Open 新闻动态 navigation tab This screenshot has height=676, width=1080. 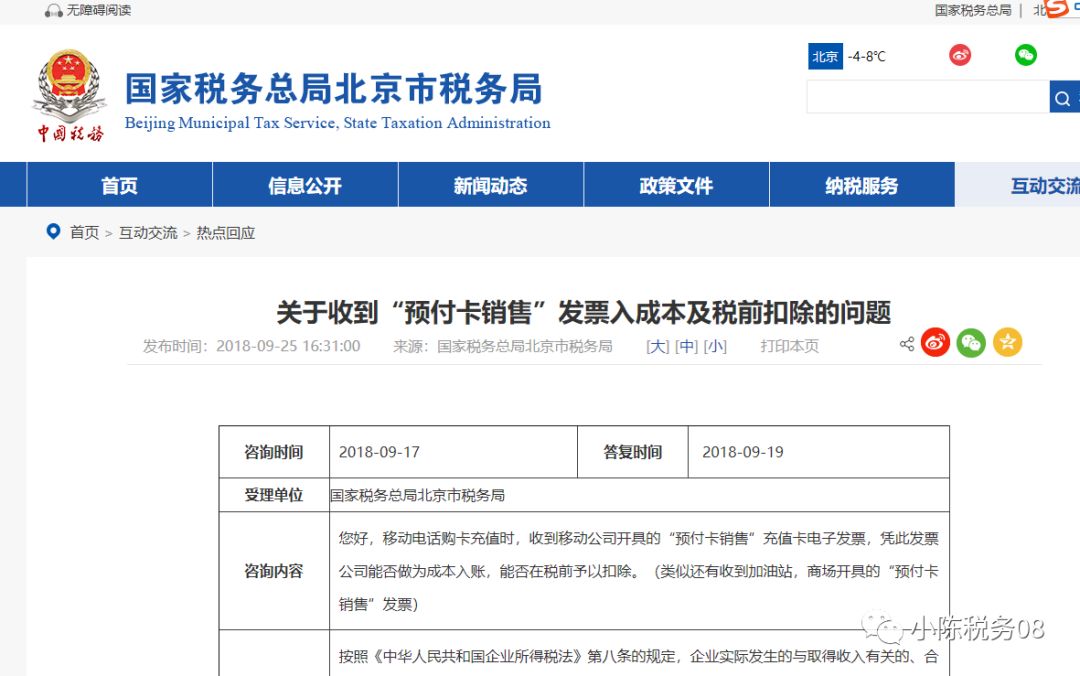(x=490, y=185)
